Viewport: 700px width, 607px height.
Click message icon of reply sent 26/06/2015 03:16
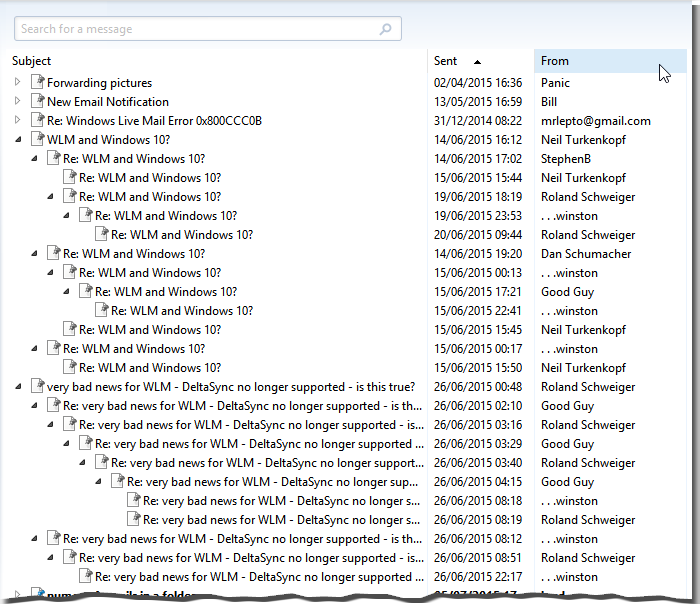[70, 424]
